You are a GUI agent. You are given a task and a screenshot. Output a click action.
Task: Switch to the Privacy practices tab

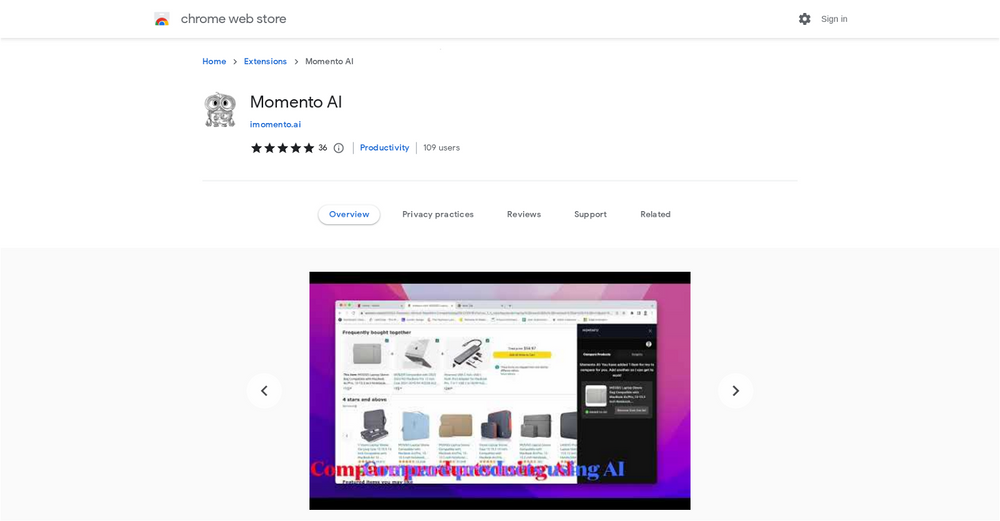(438, 214)
